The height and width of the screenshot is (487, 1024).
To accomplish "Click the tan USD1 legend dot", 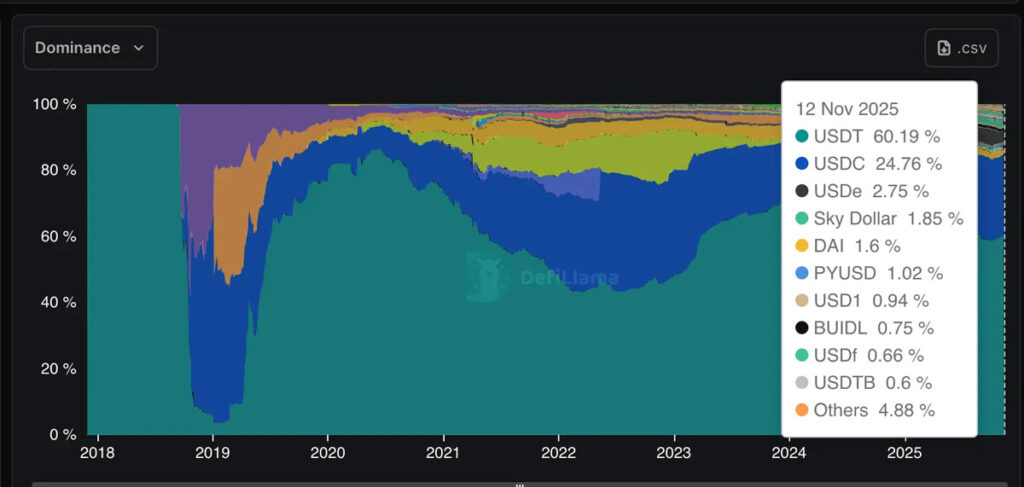I will point(802,300).
